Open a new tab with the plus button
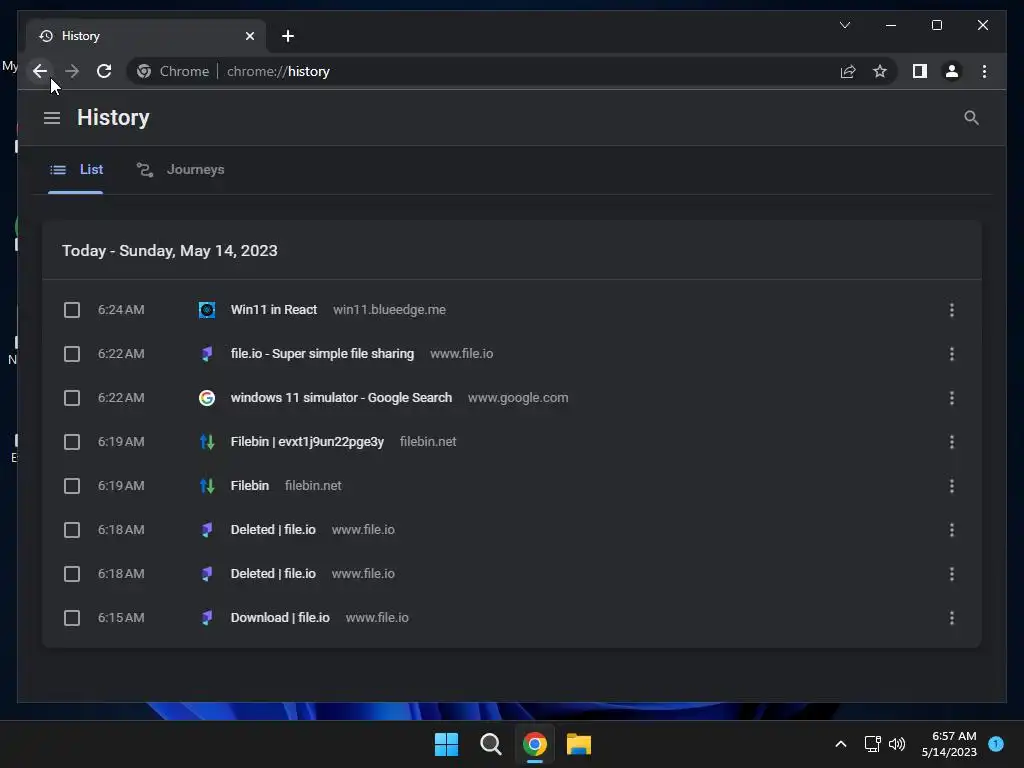This screenshot has width=1024, height=768. tap(288, 36)
